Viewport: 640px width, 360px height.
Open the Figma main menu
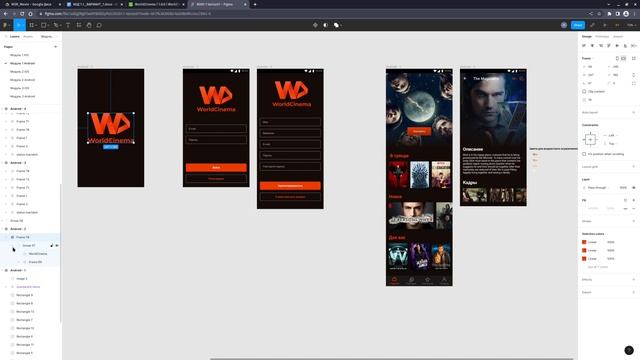(x=6, y=25)
